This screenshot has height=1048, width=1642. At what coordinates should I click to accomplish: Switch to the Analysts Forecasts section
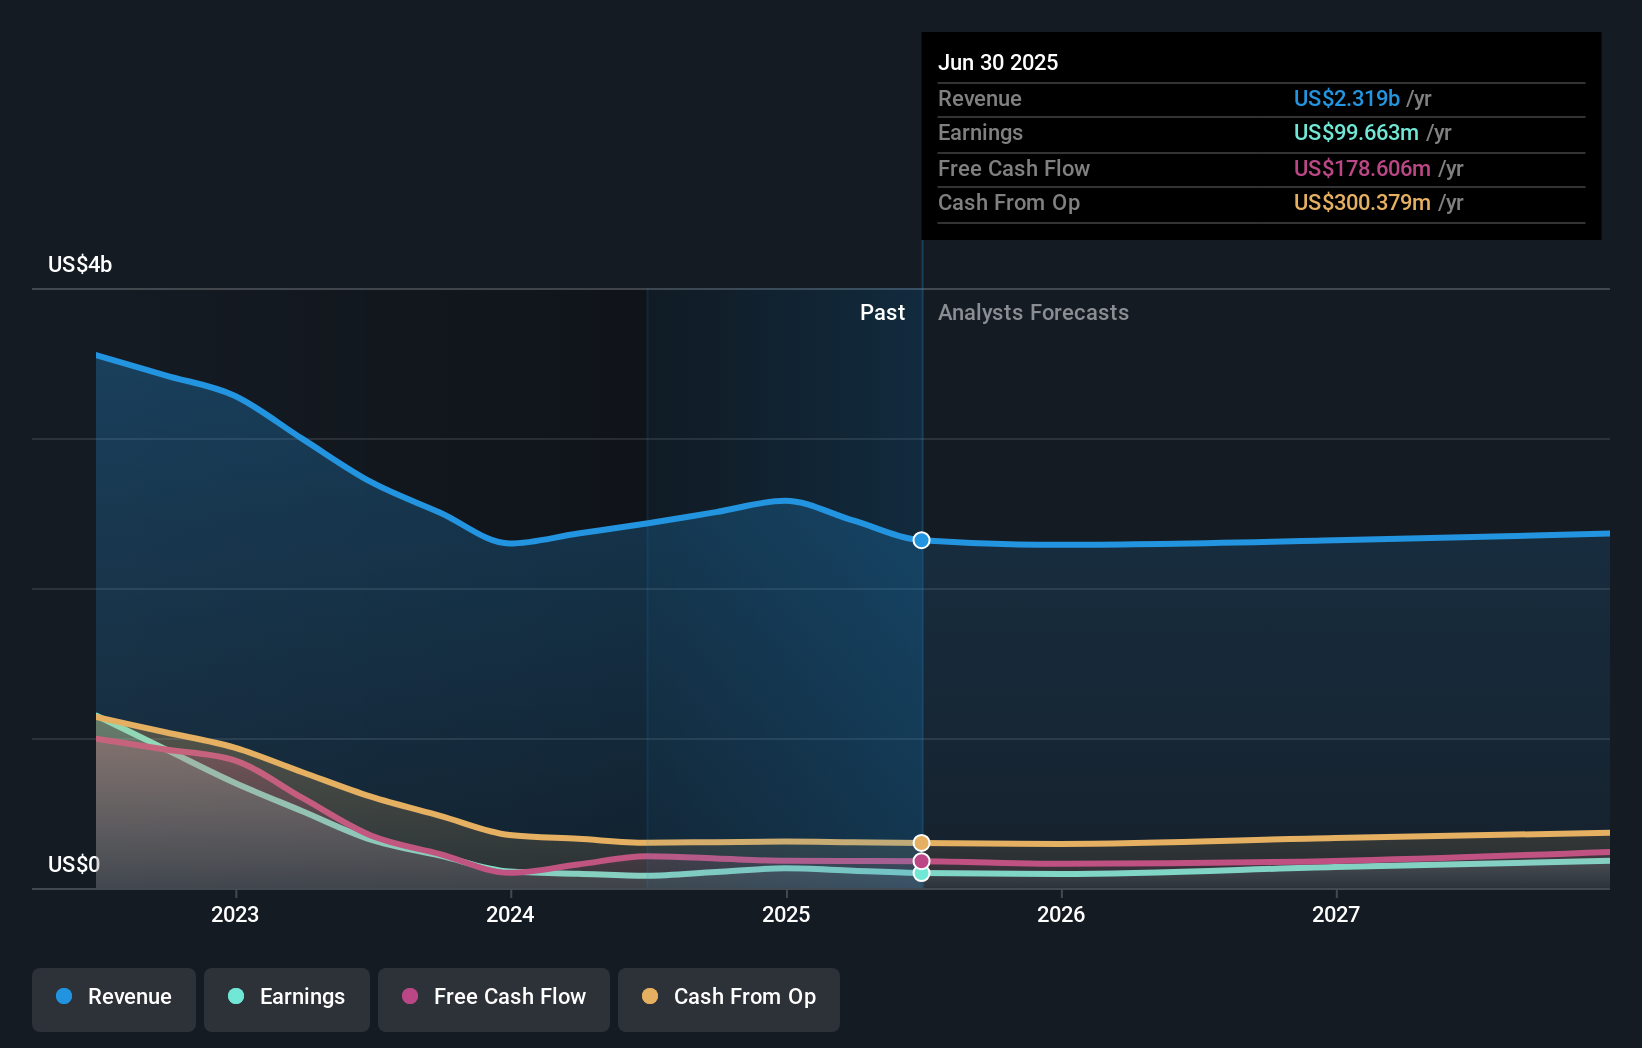(1033, 312)
